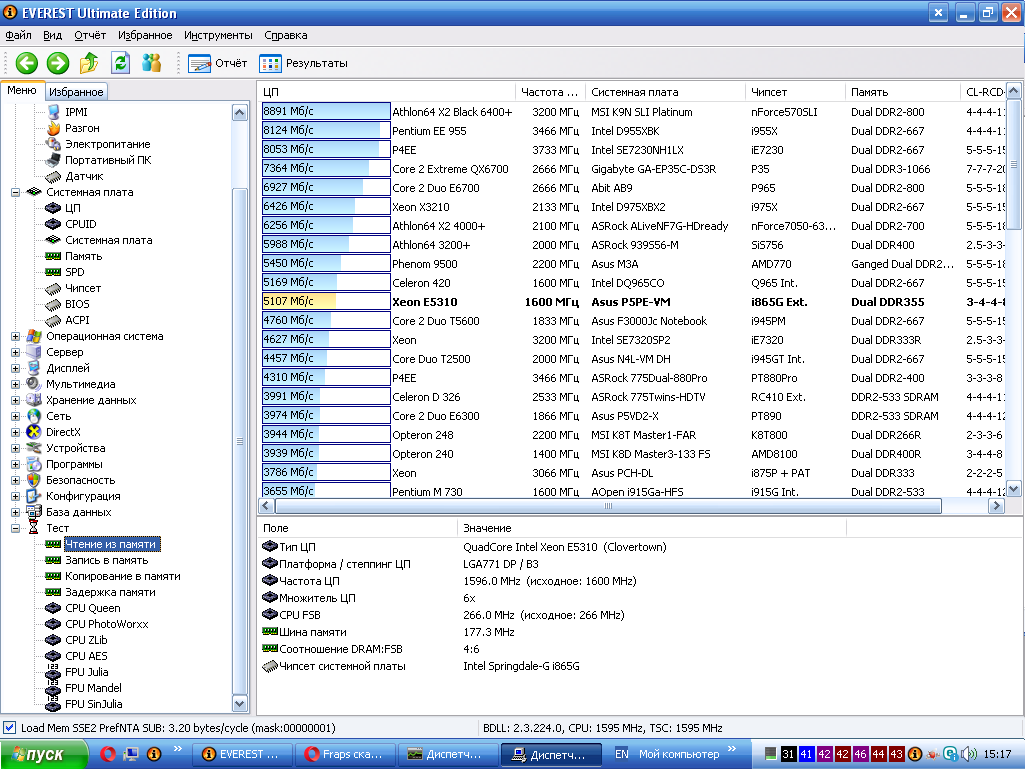Sort by the Частота column header

click(x=550, y=92)
